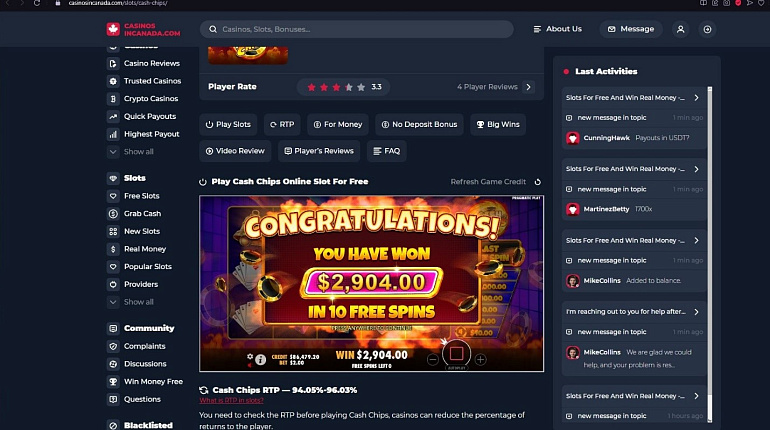This screenshot has width=770, height=430.
Task: Open 4 Player Reviews arrow
Action: point(528,87)
